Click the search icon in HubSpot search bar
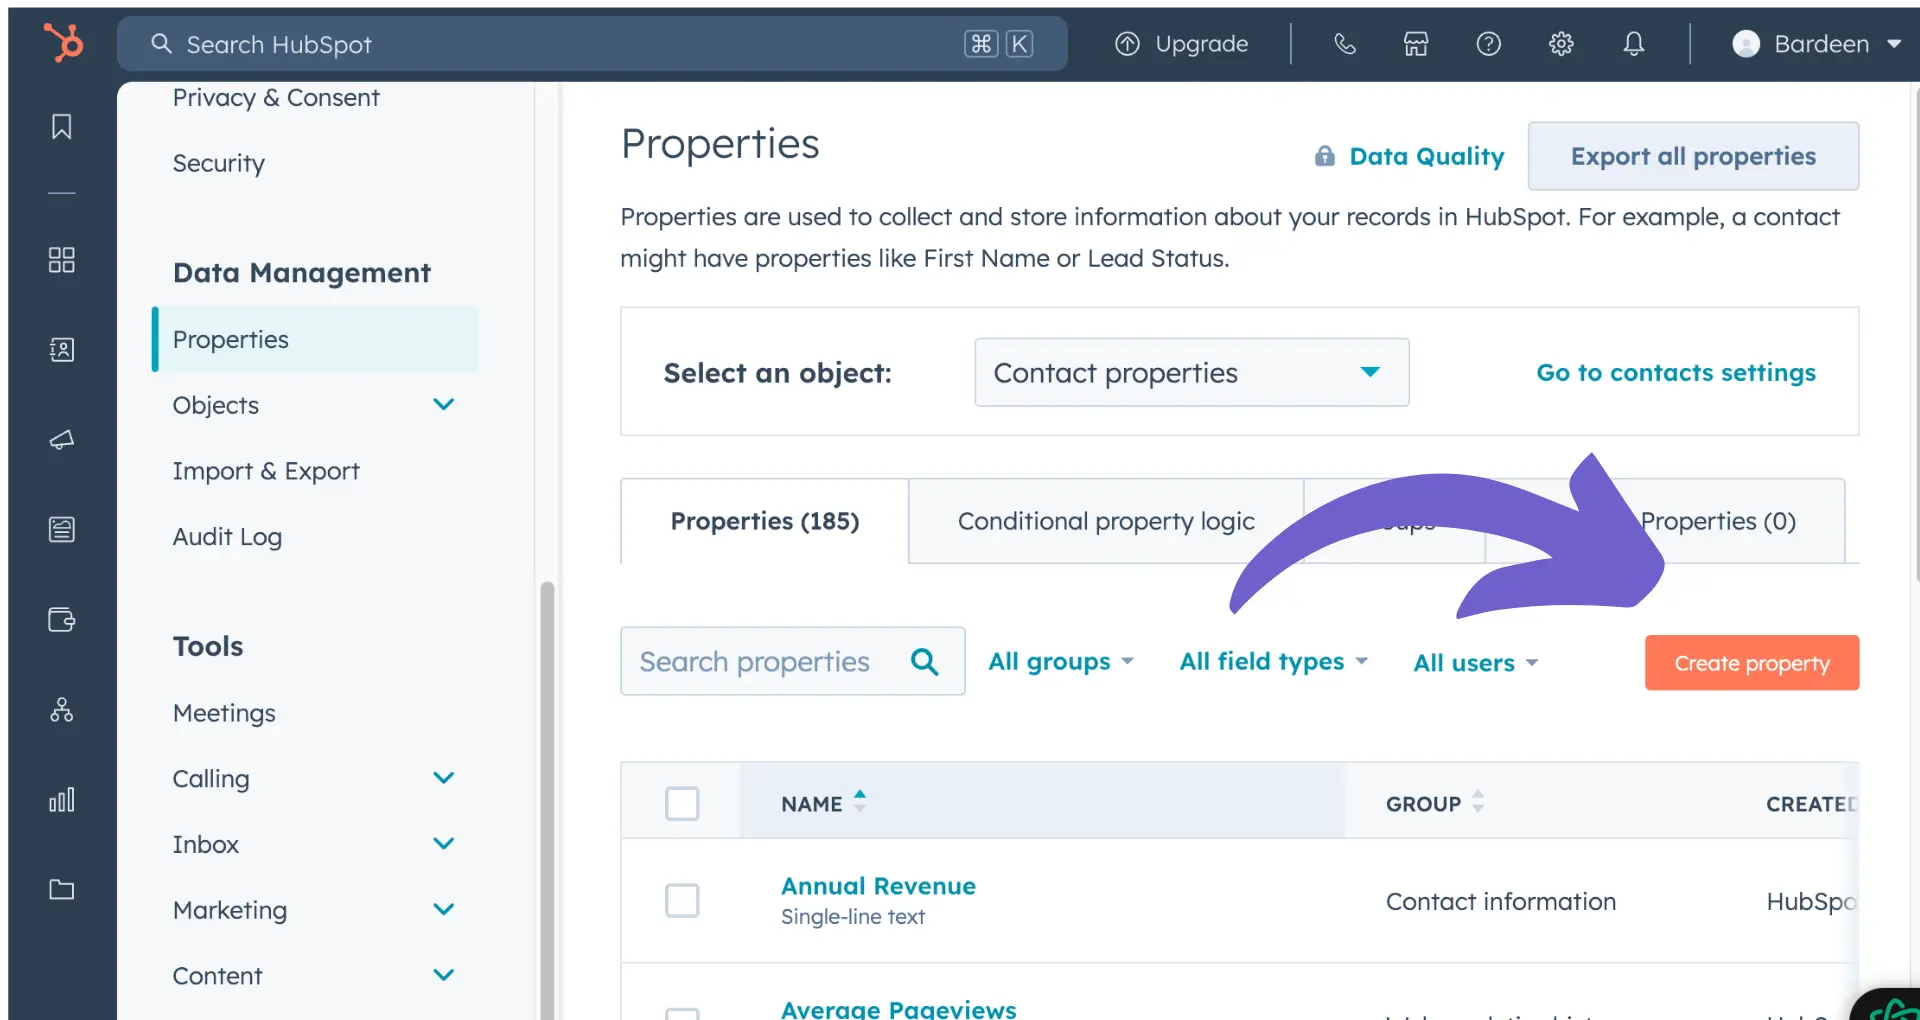This screenshot has width=1920, height=1020. 161,44
